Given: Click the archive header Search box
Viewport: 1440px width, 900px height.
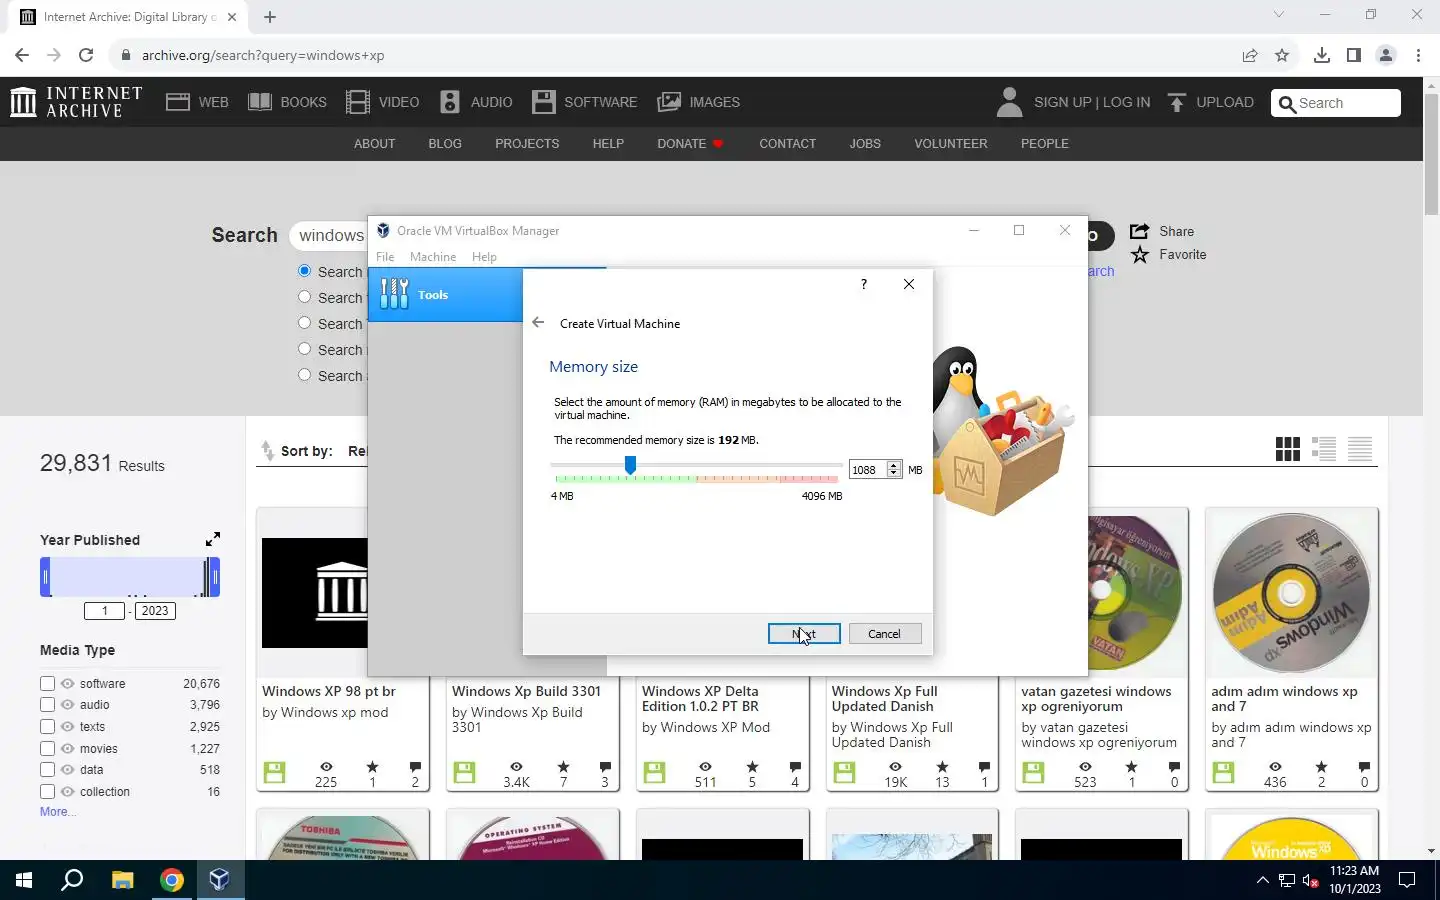Looking at the screenshot, I should pos(1336,103).
